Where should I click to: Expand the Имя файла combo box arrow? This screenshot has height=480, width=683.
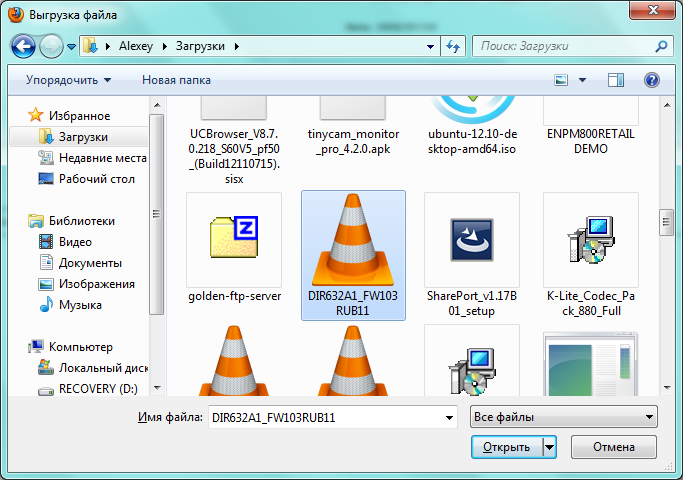pyautogui.click(x=449, y=417)
